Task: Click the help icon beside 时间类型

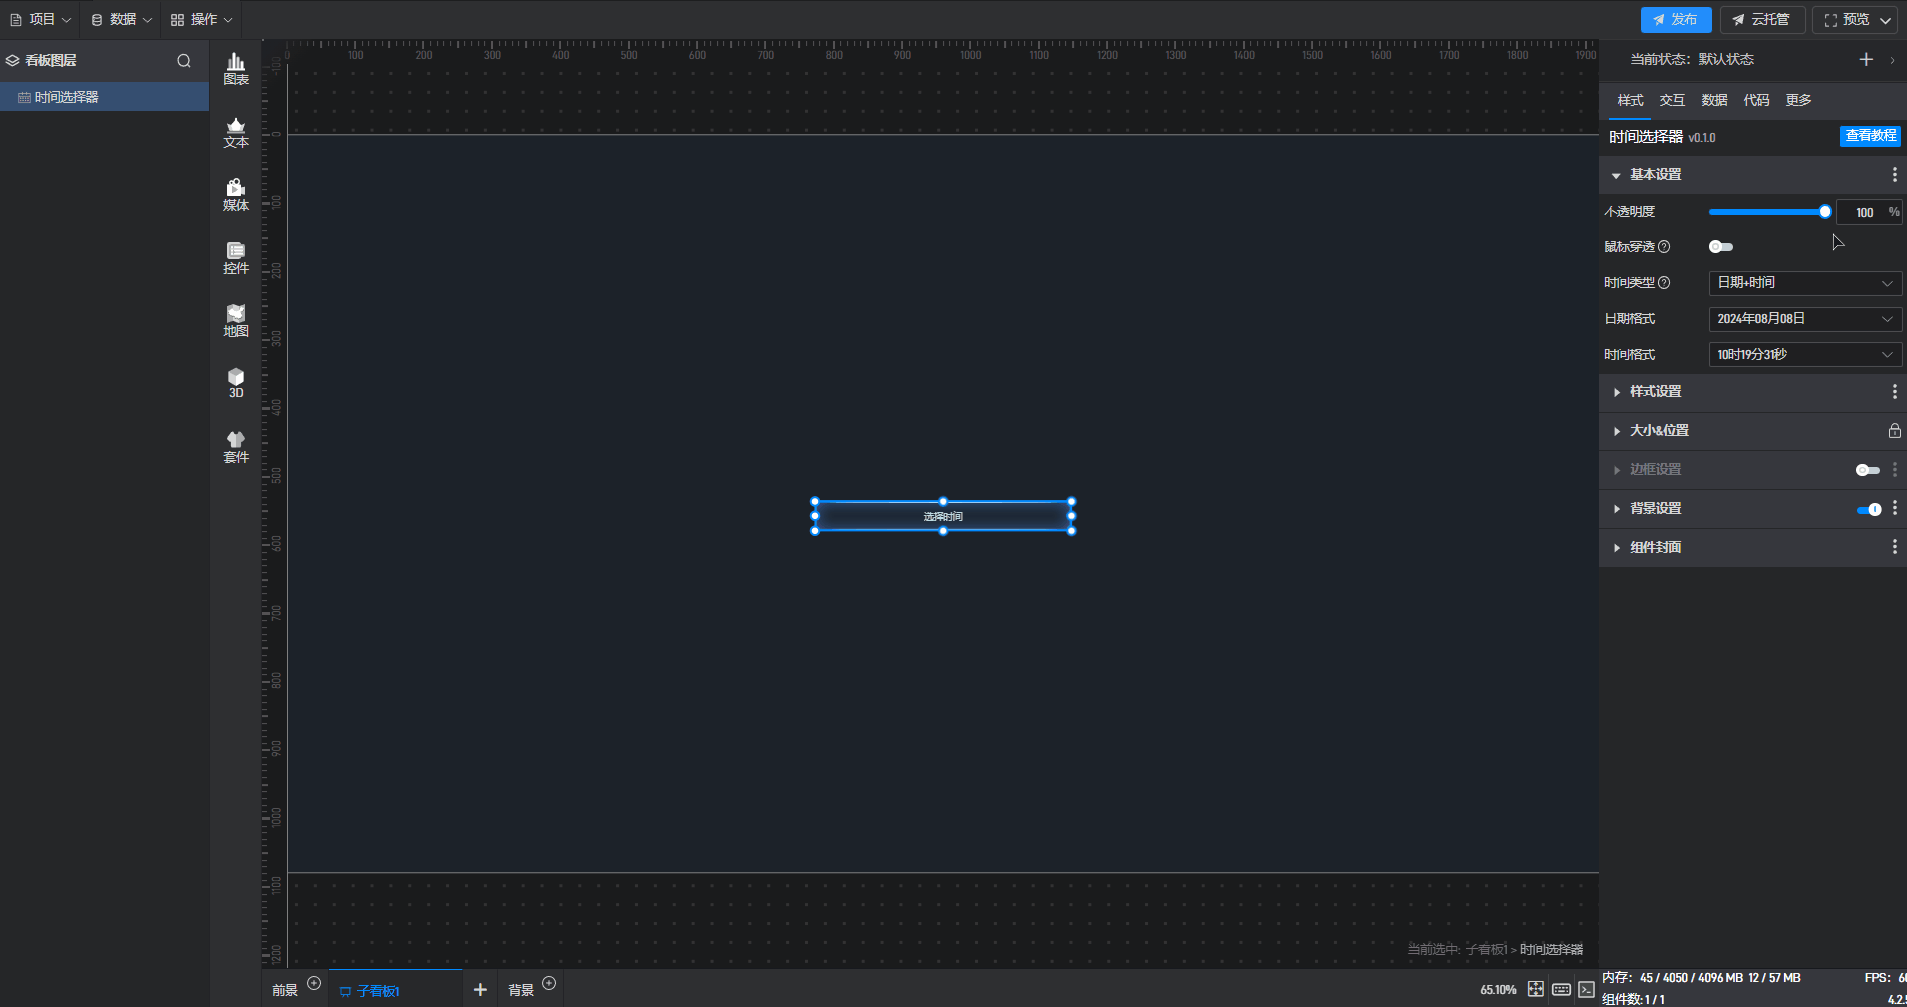Action: [x=1664, y=283]
